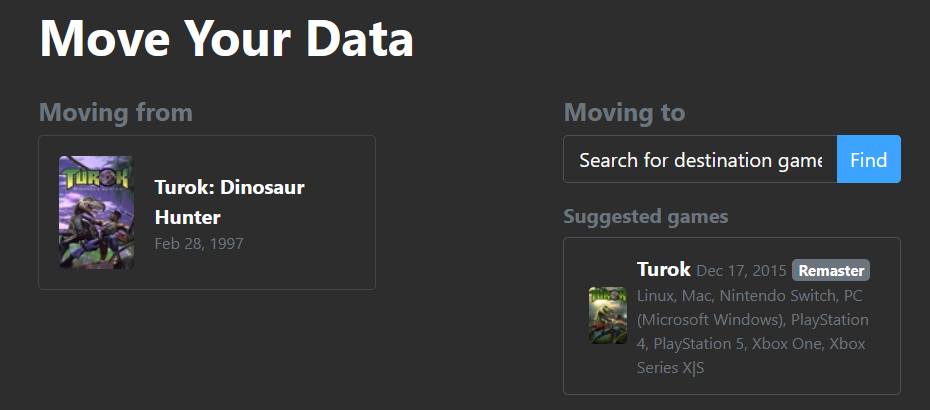The image size is (930, 410).
Task: Click the Moving to heading
Action: click(624, 113)
